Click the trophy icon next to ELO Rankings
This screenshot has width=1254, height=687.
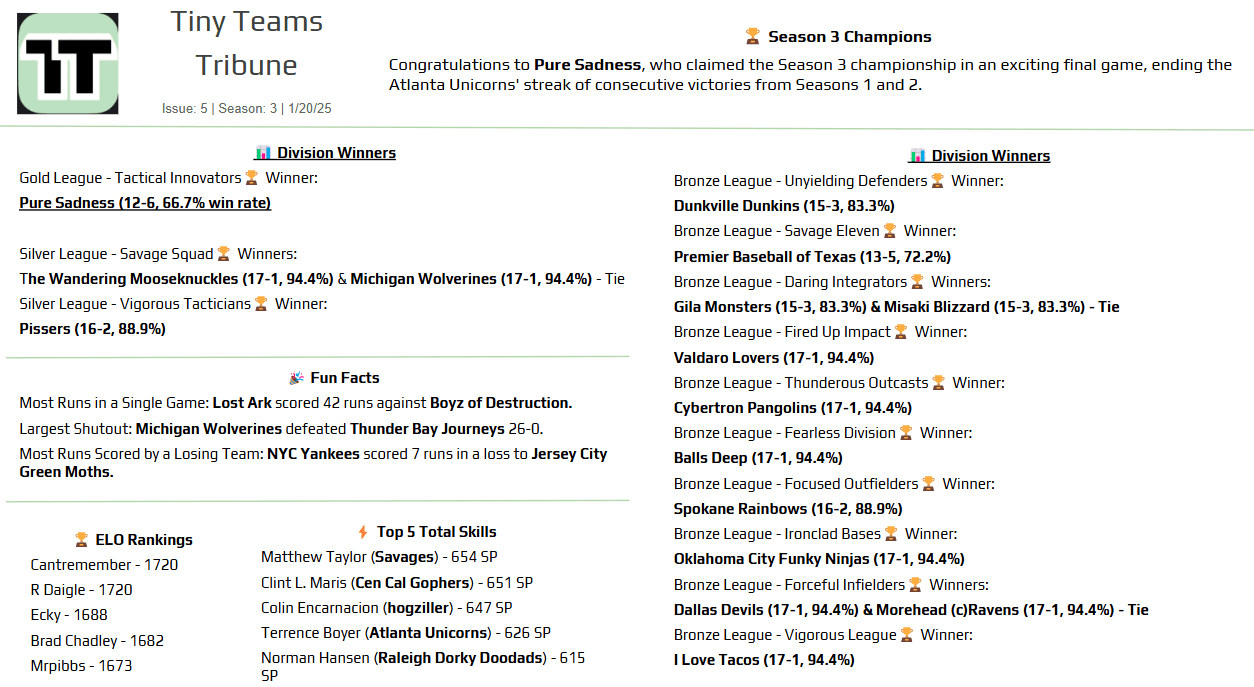81,540
